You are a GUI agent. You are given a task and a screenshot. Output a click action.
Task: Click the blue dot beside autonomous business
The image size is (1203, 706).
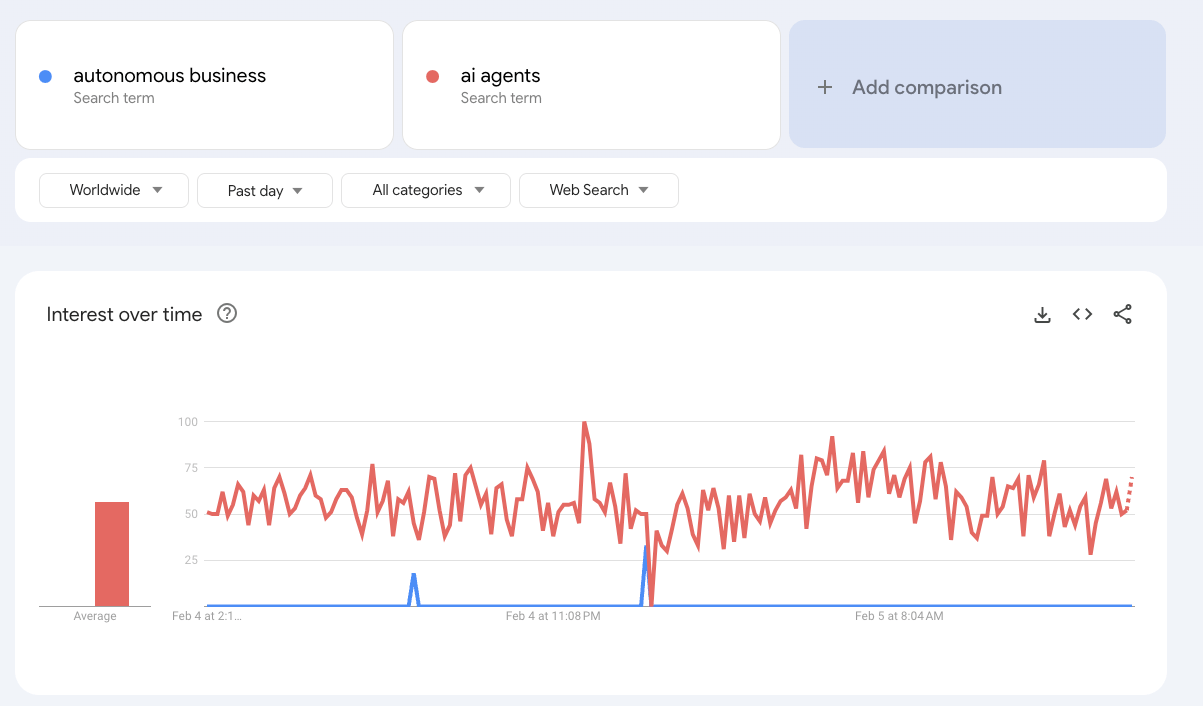[45, 76]
